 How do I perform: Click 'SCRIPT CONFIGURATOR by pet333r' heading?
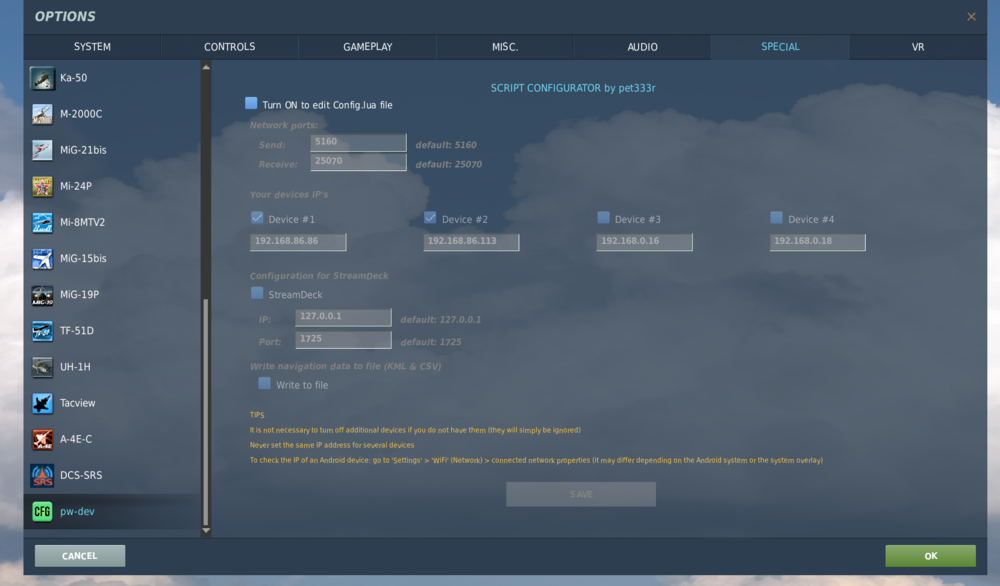(573, 88)
